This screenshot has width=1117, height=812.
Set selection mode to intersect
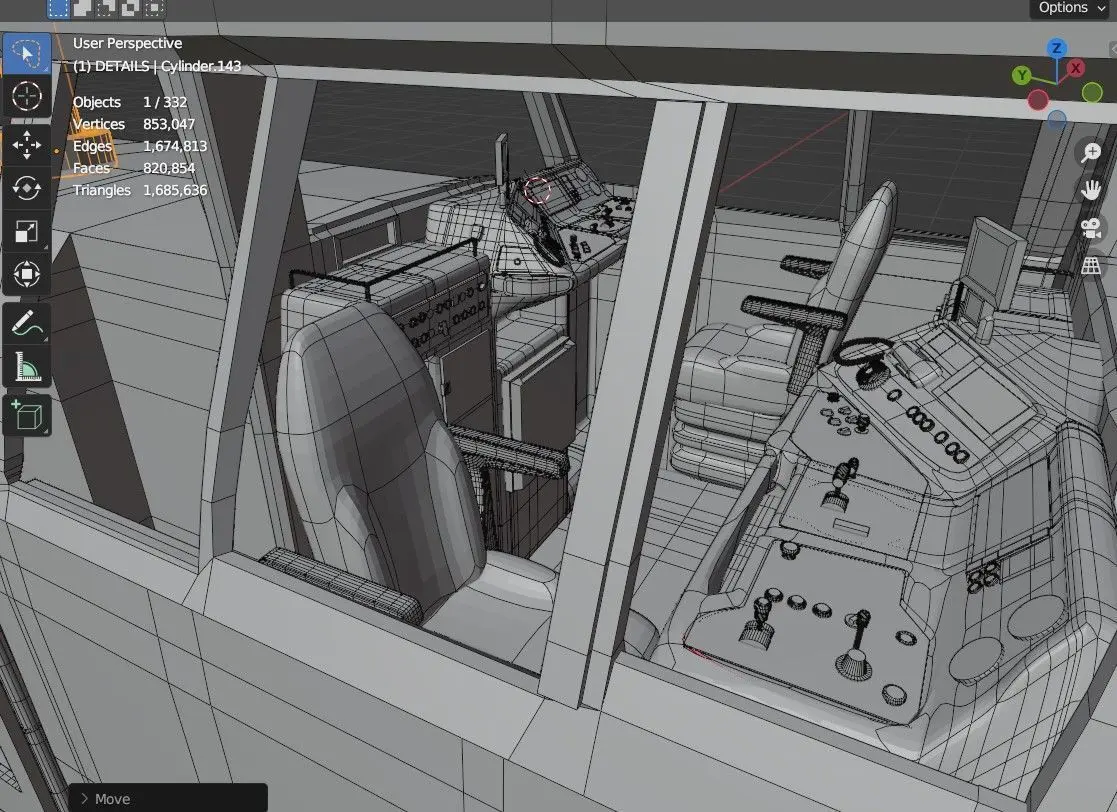[x=153, y=8]
